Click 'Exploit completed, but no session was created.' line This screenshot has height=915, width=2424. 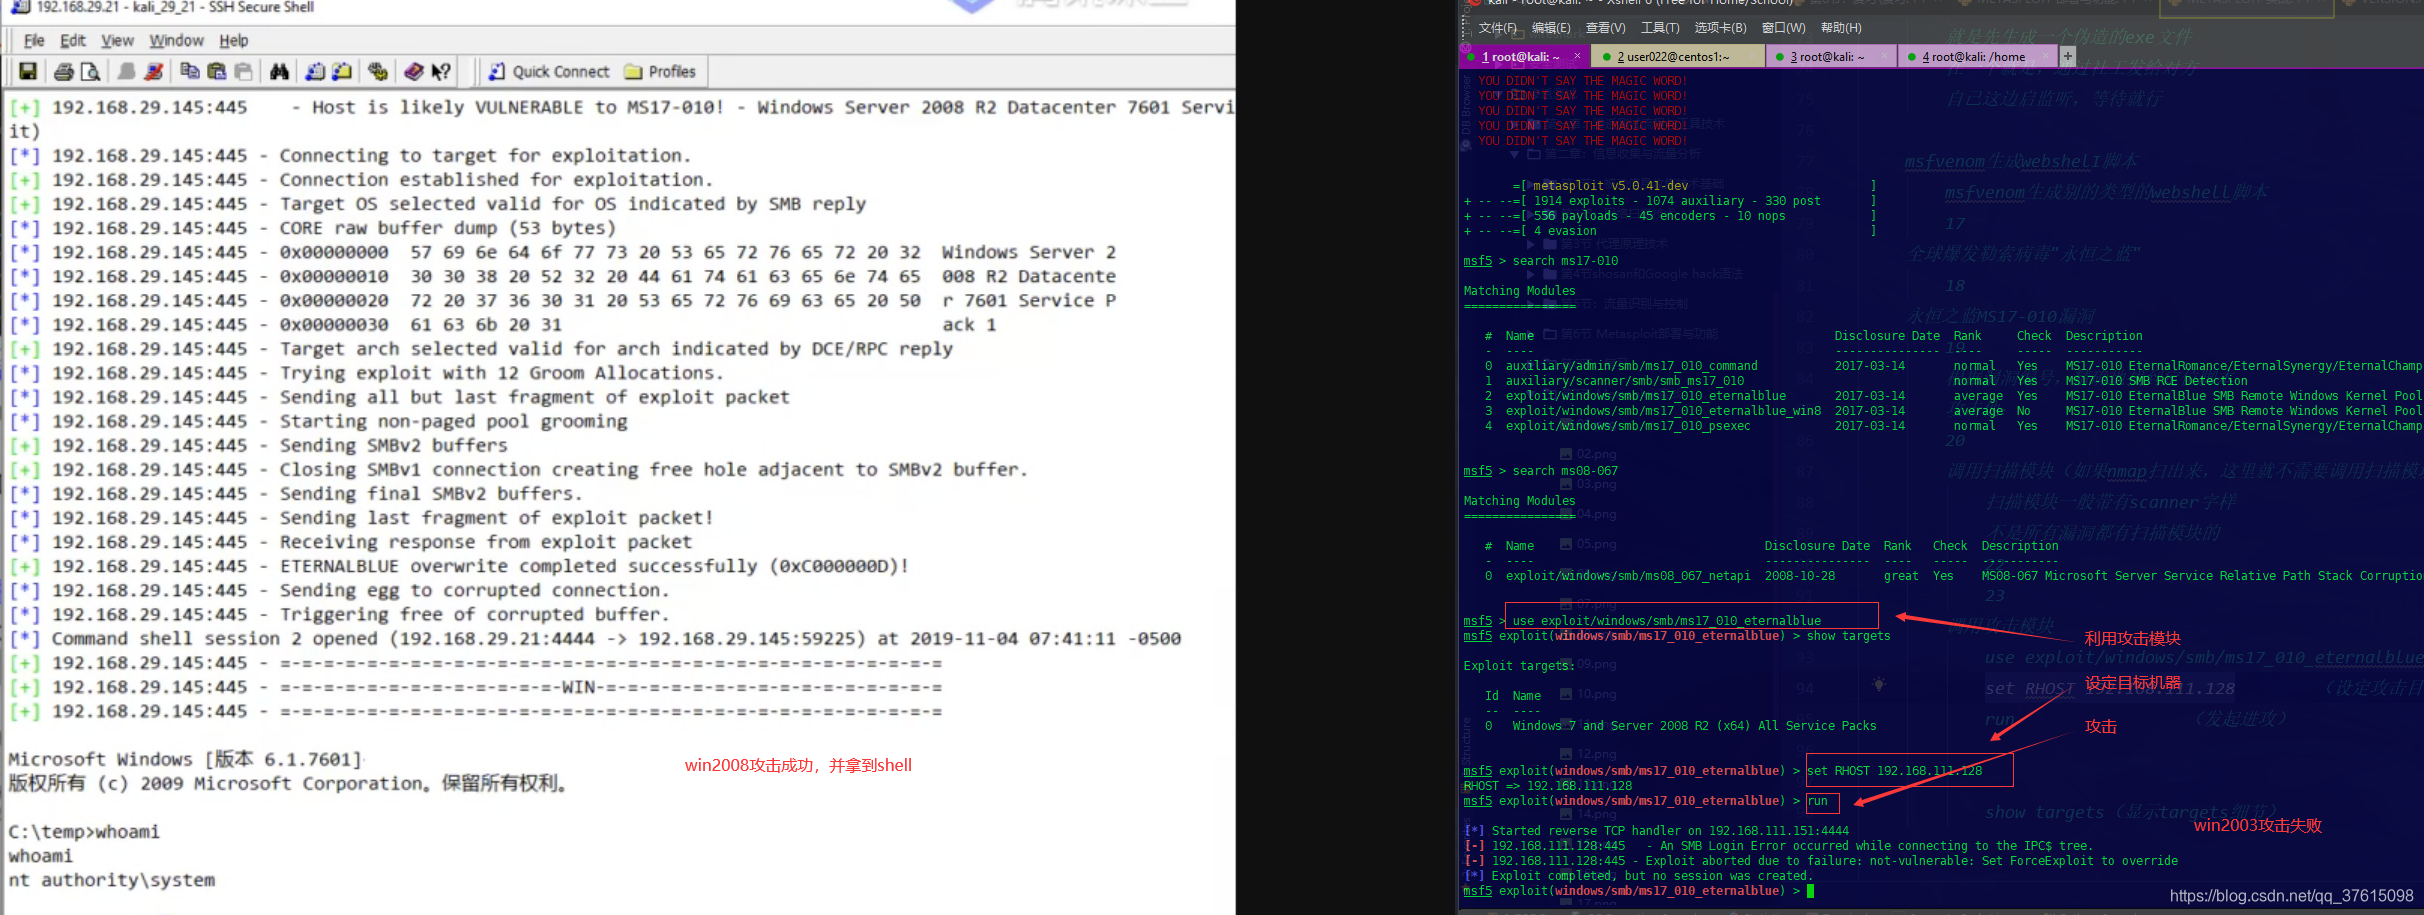point(1638,876)
